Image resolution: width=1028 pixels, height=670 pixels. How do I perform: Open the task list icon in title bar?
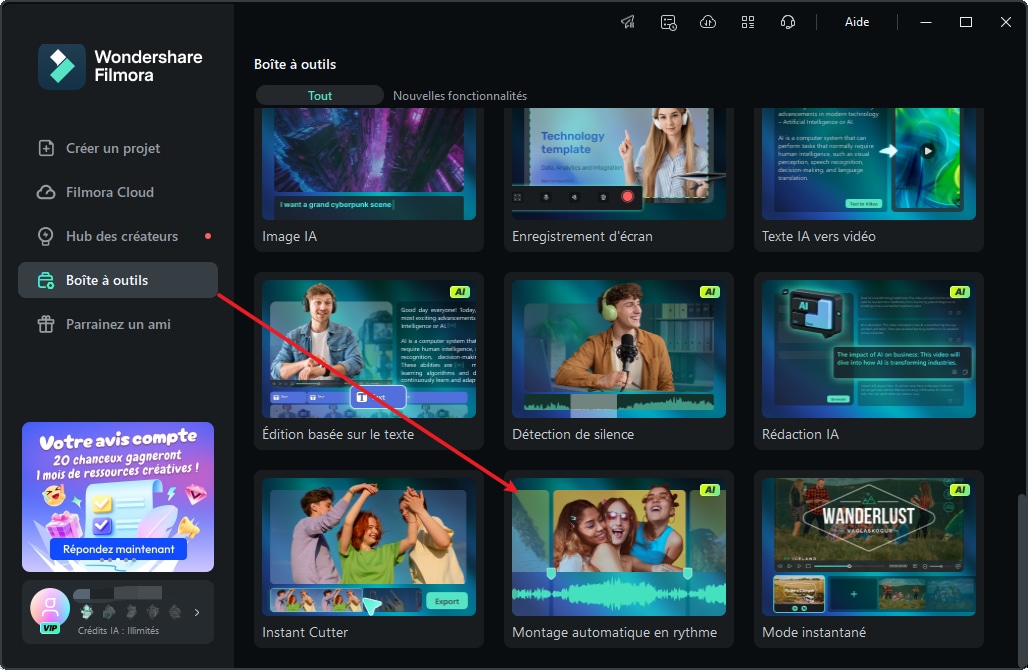(x=668, y=22)
